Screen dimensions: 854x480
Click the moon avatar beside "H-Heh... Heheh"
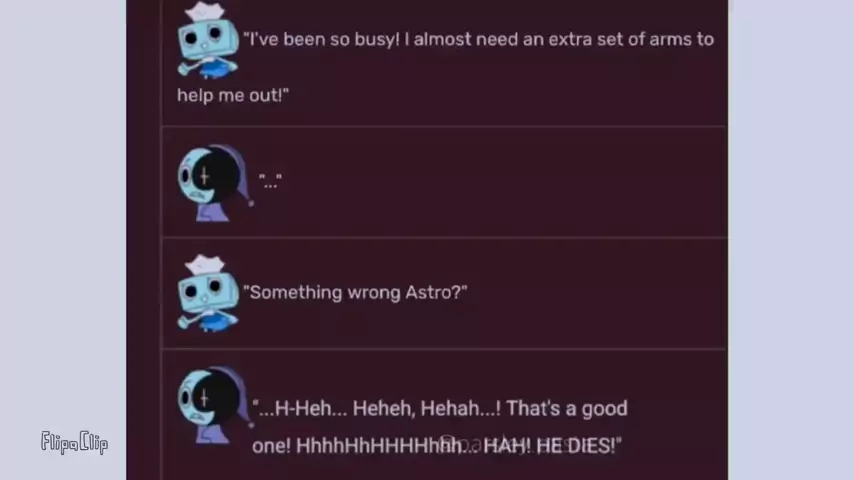click(215, 405)
